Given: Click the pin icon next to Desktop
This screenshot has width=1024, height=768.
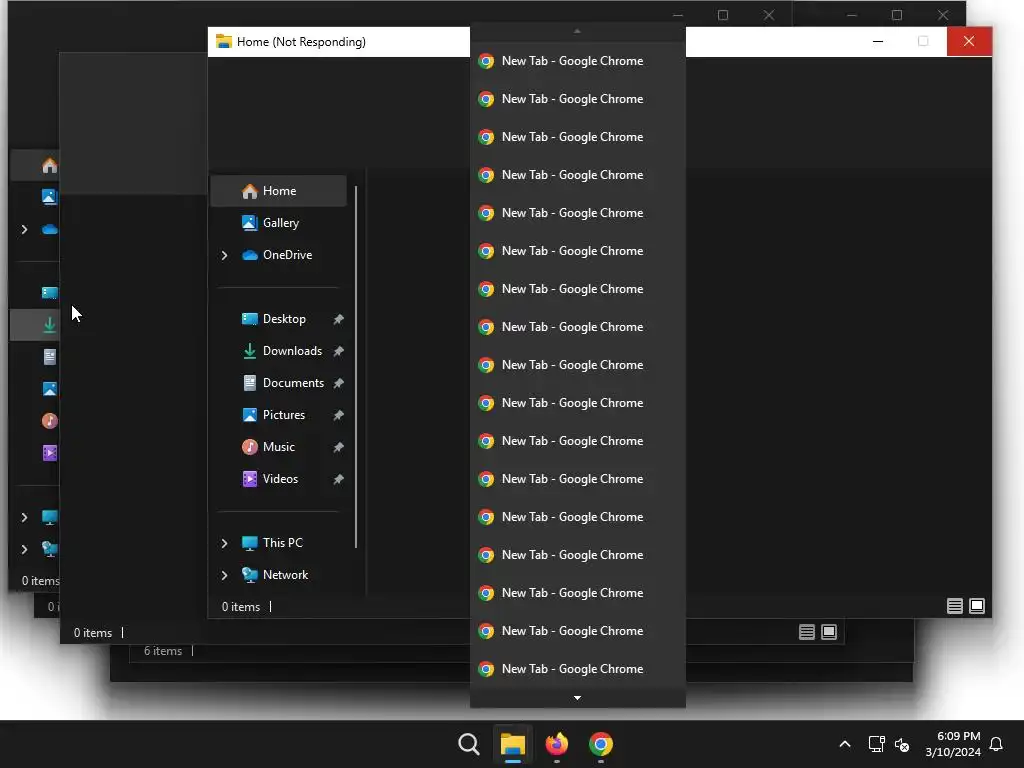Looking at the screenshot, I should [338, 319].
